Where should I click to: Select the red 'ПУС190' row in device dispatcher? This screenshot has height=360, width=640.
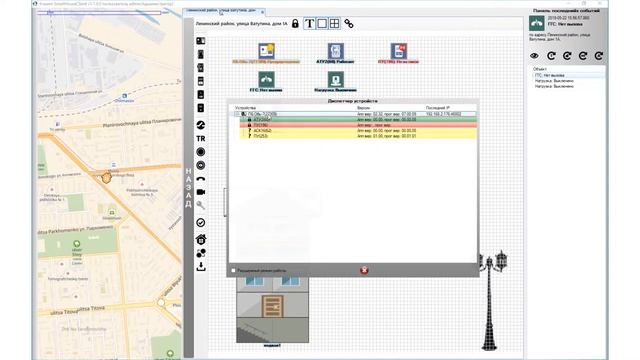point(358,125)
